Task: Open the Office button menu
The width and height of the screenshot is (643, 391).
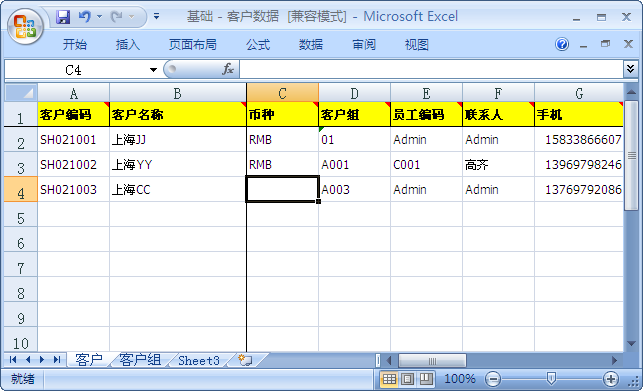Action: (x=25, y=25)
